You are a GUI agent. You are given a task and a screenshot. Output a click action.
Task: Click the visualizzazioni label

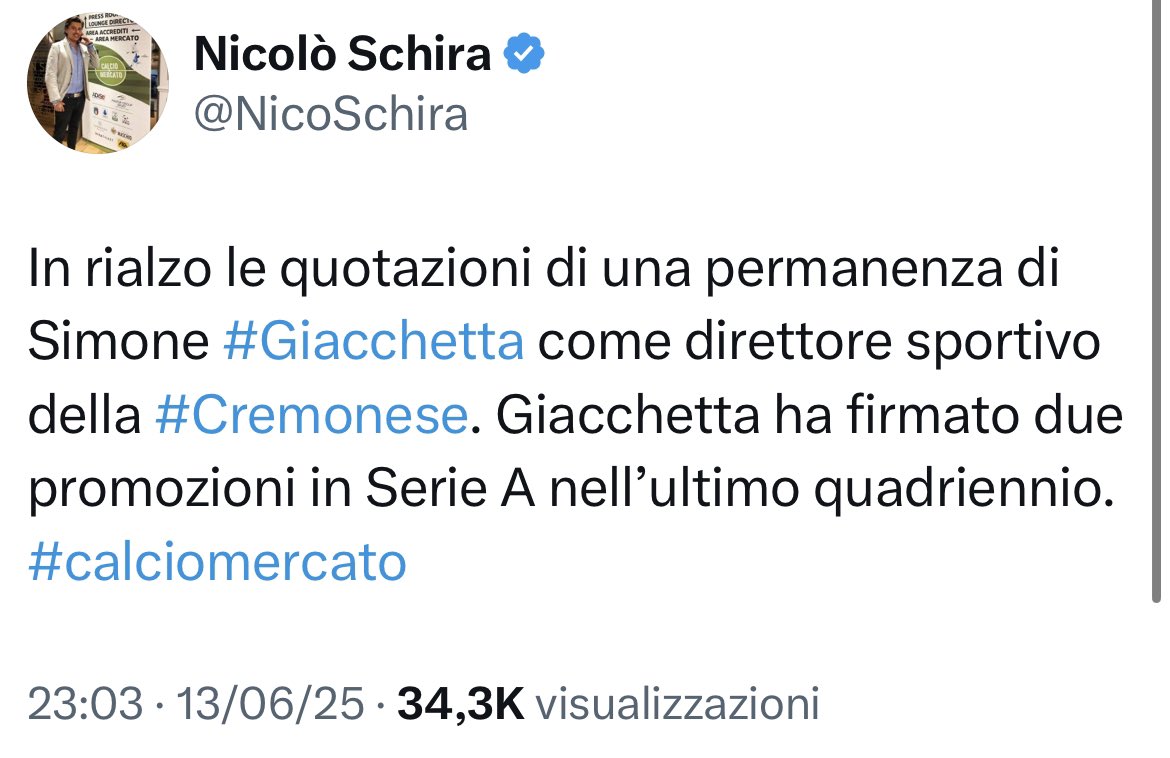[x=678, y=704]
